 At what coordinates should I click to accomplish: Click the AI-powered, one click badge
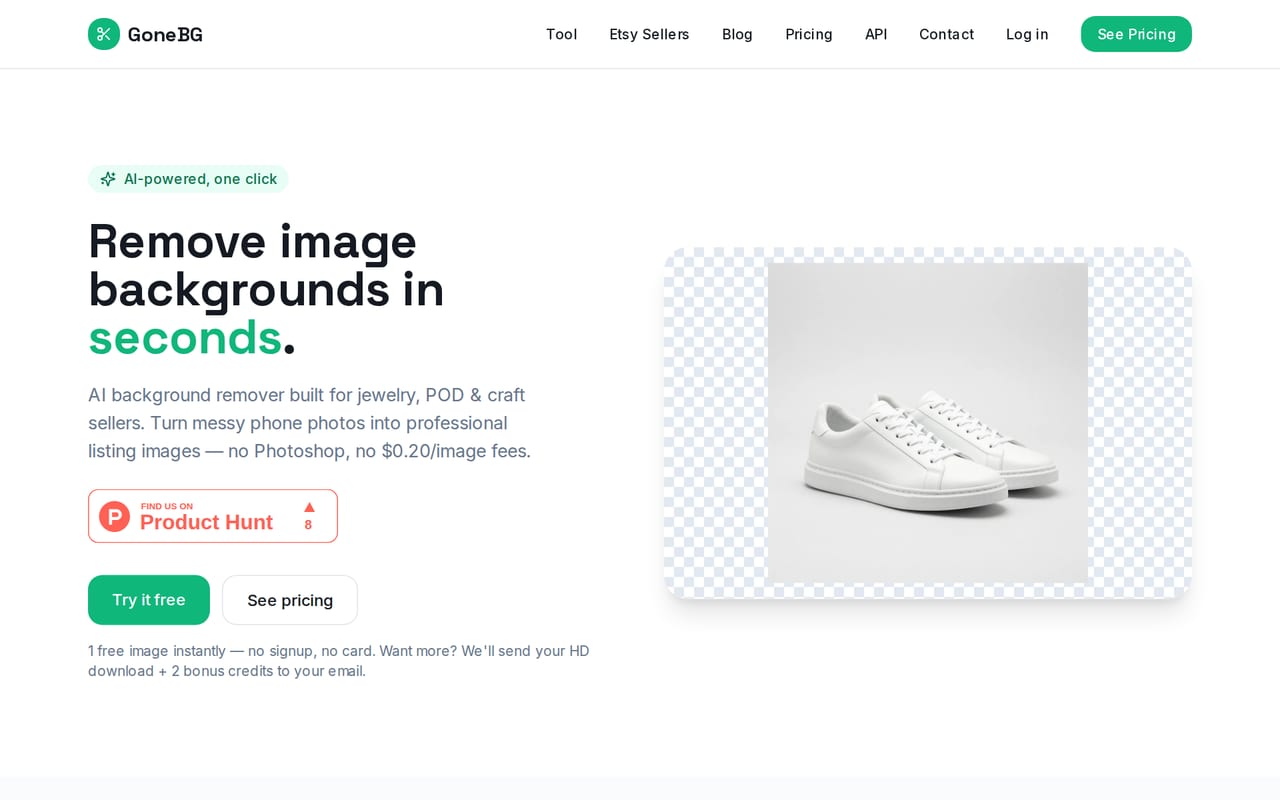click(188, 179)
